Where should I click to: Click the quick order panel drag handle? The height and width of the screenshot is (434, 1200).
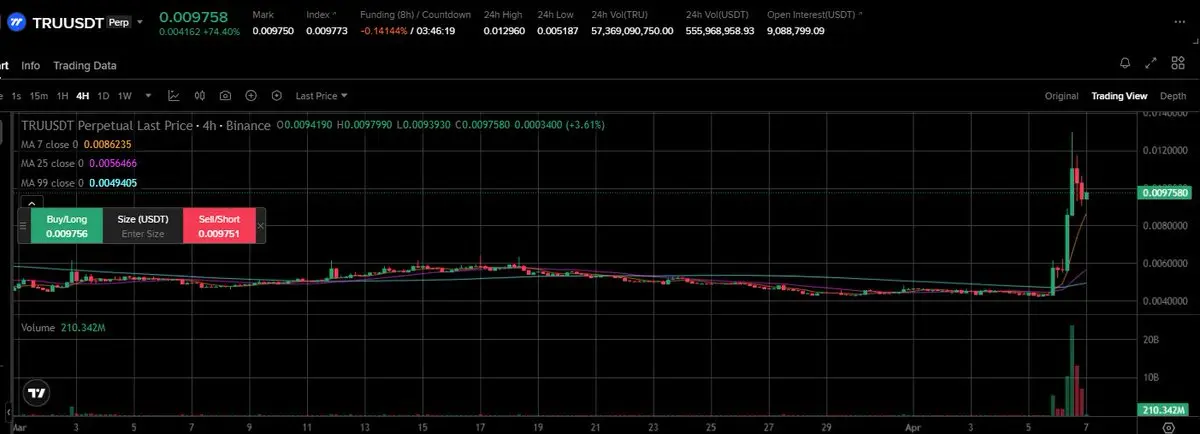pyautogui.click(x=23, y=226)
